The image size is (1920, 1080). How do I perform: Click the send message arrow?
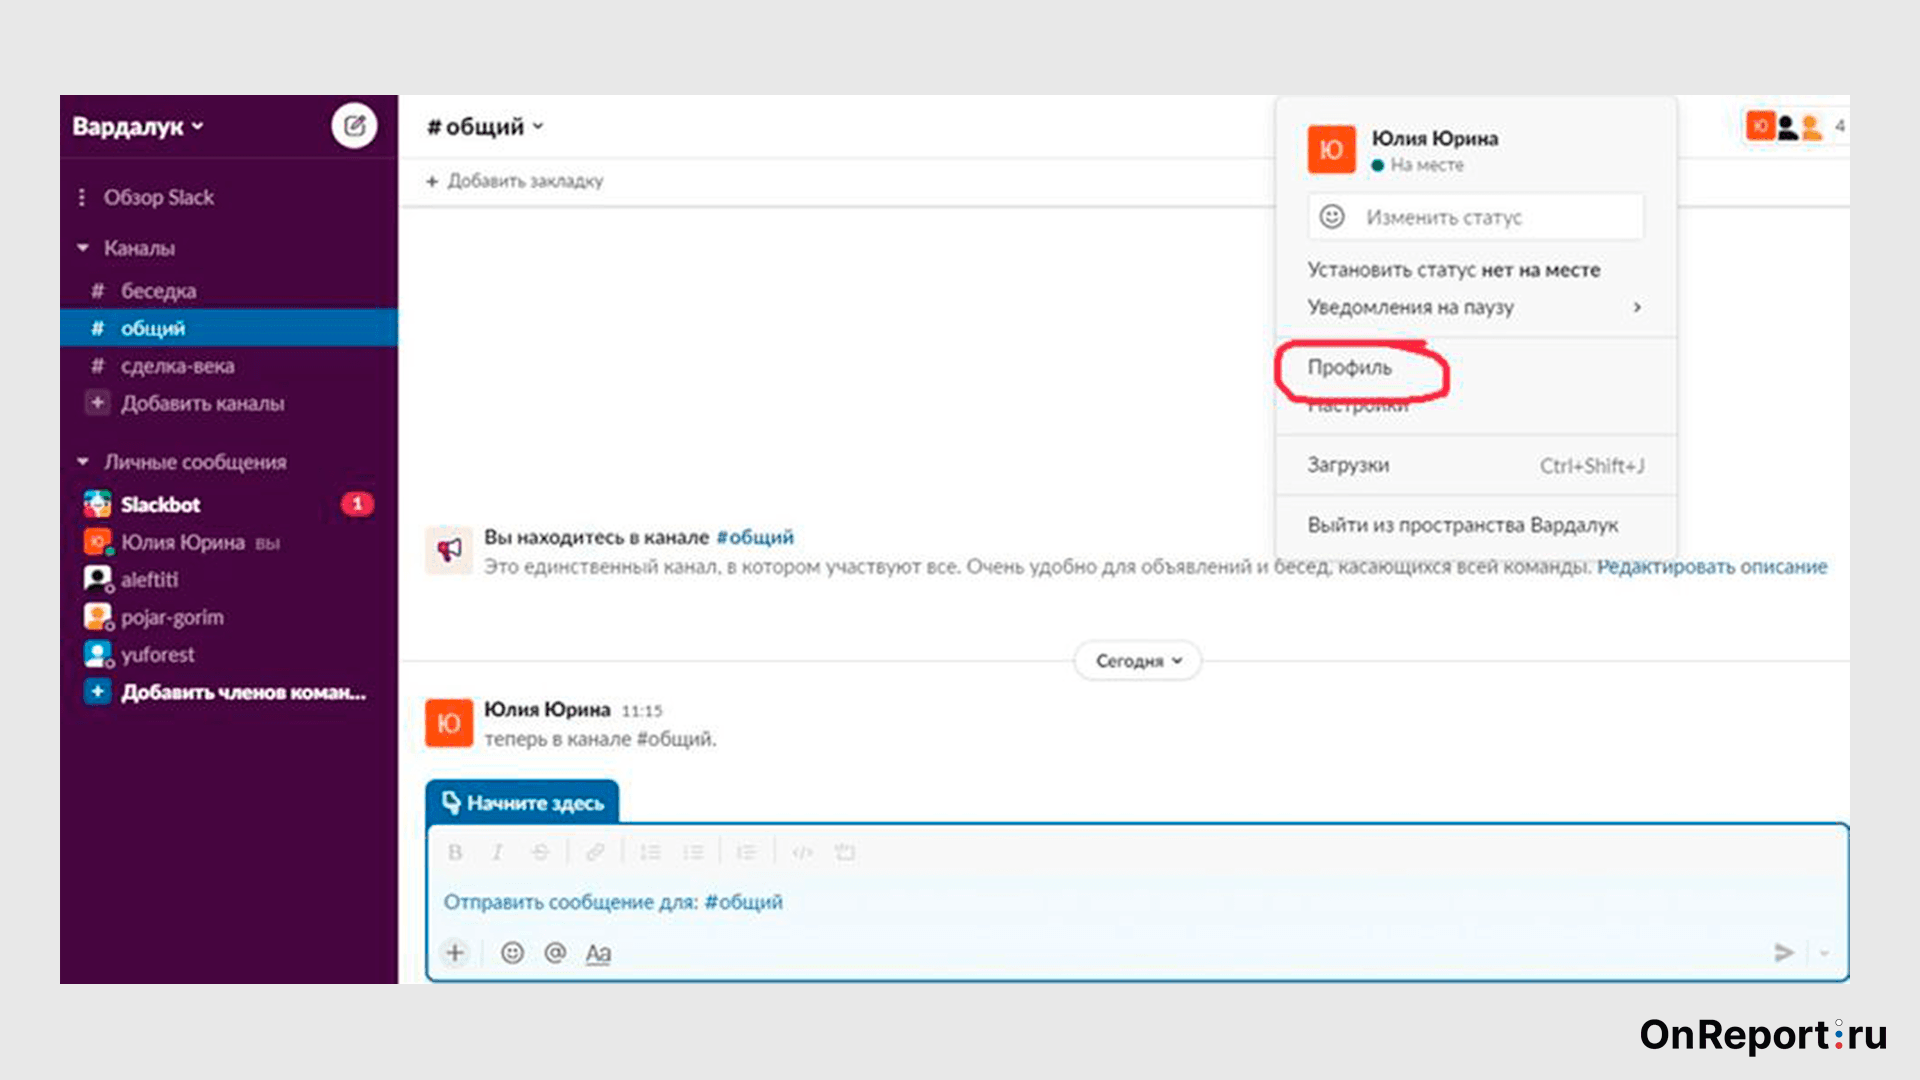coord(1784,953)
